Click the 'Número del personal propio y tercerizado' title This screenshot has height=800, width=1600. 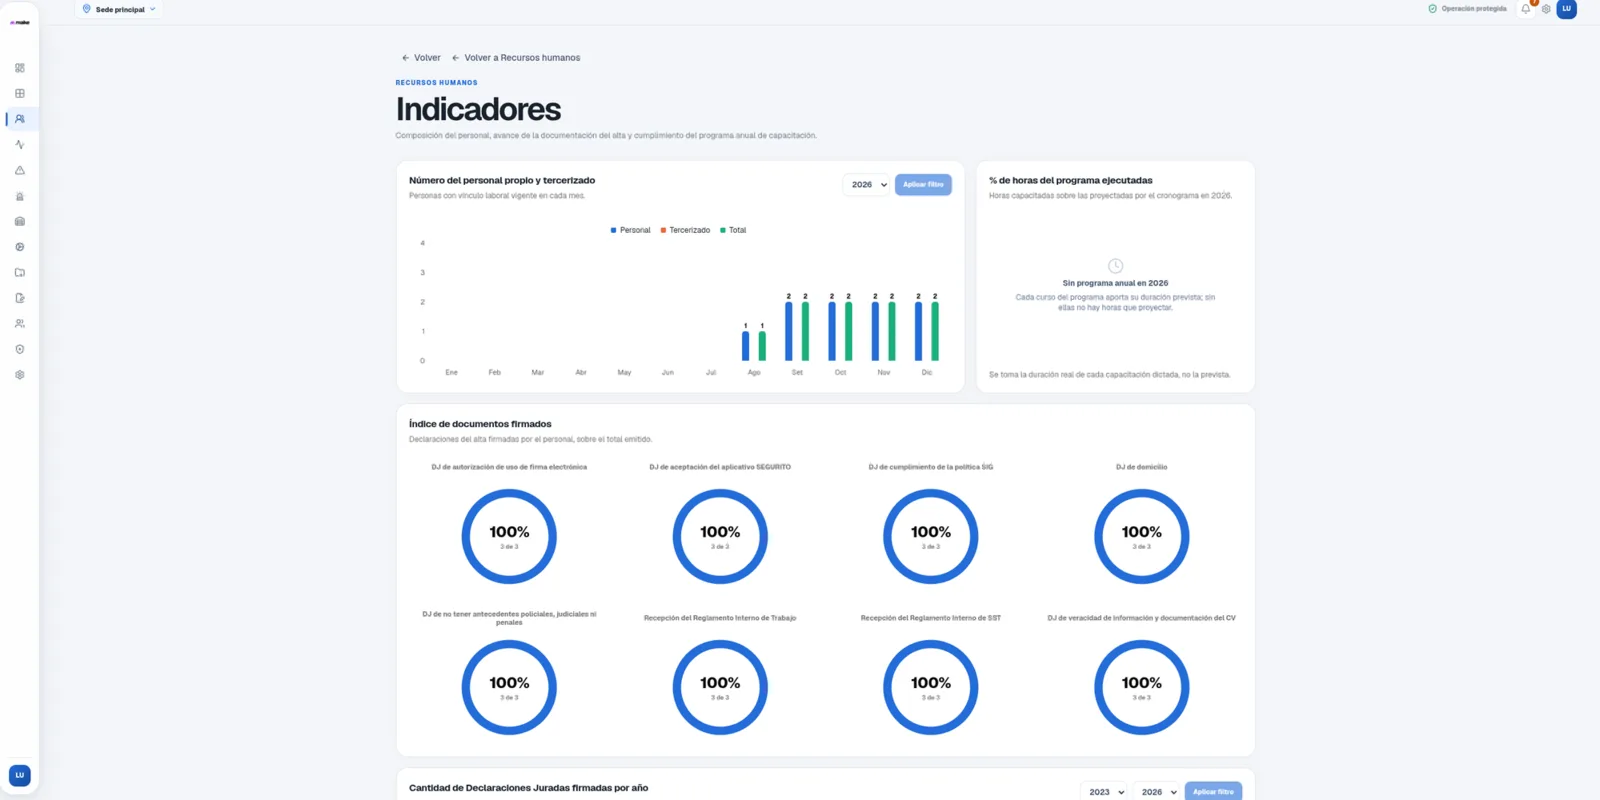502,181
